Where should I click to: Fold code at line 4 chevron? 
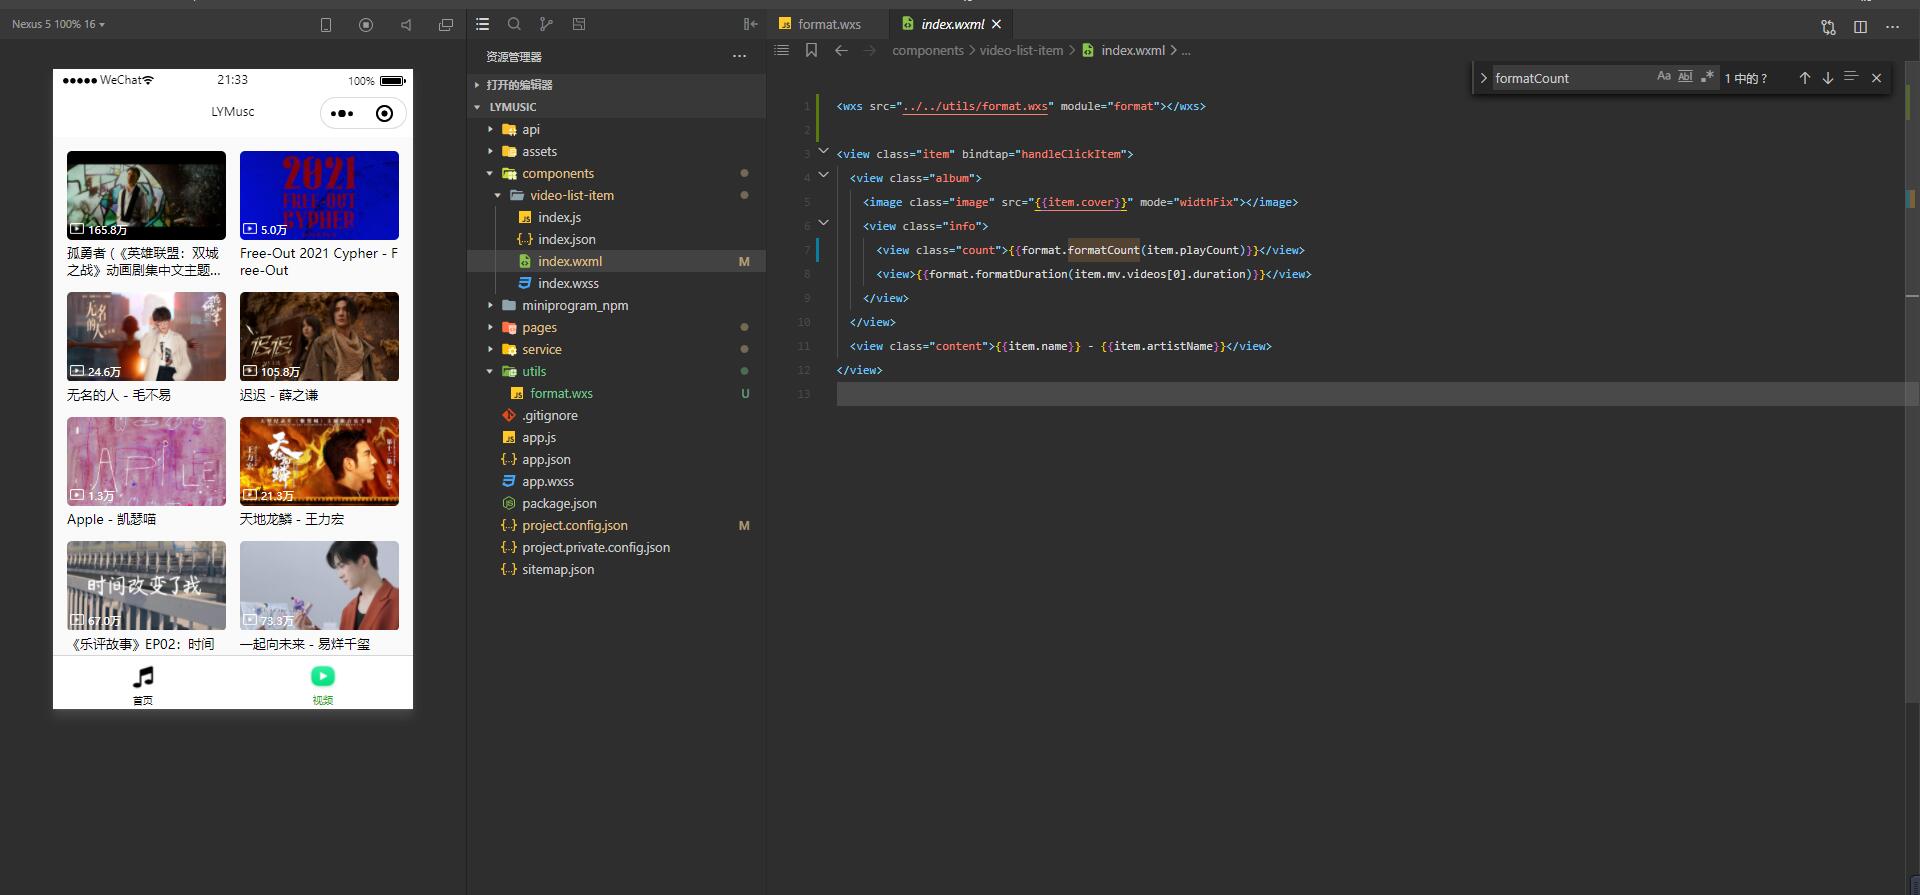click(x=823, y=176)
